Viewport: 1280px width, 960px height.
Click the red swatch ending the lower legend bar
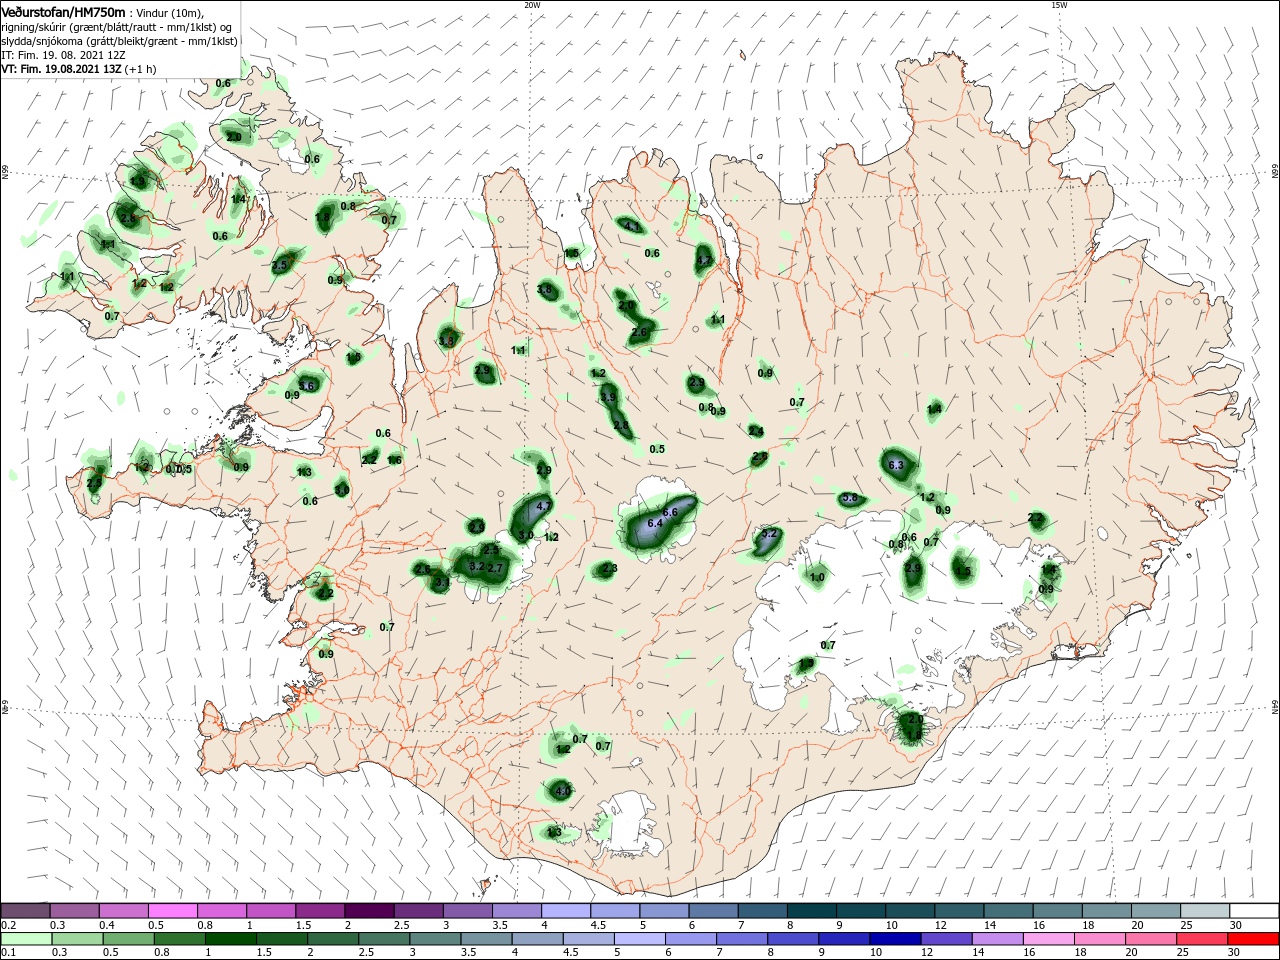point(1255,939)
